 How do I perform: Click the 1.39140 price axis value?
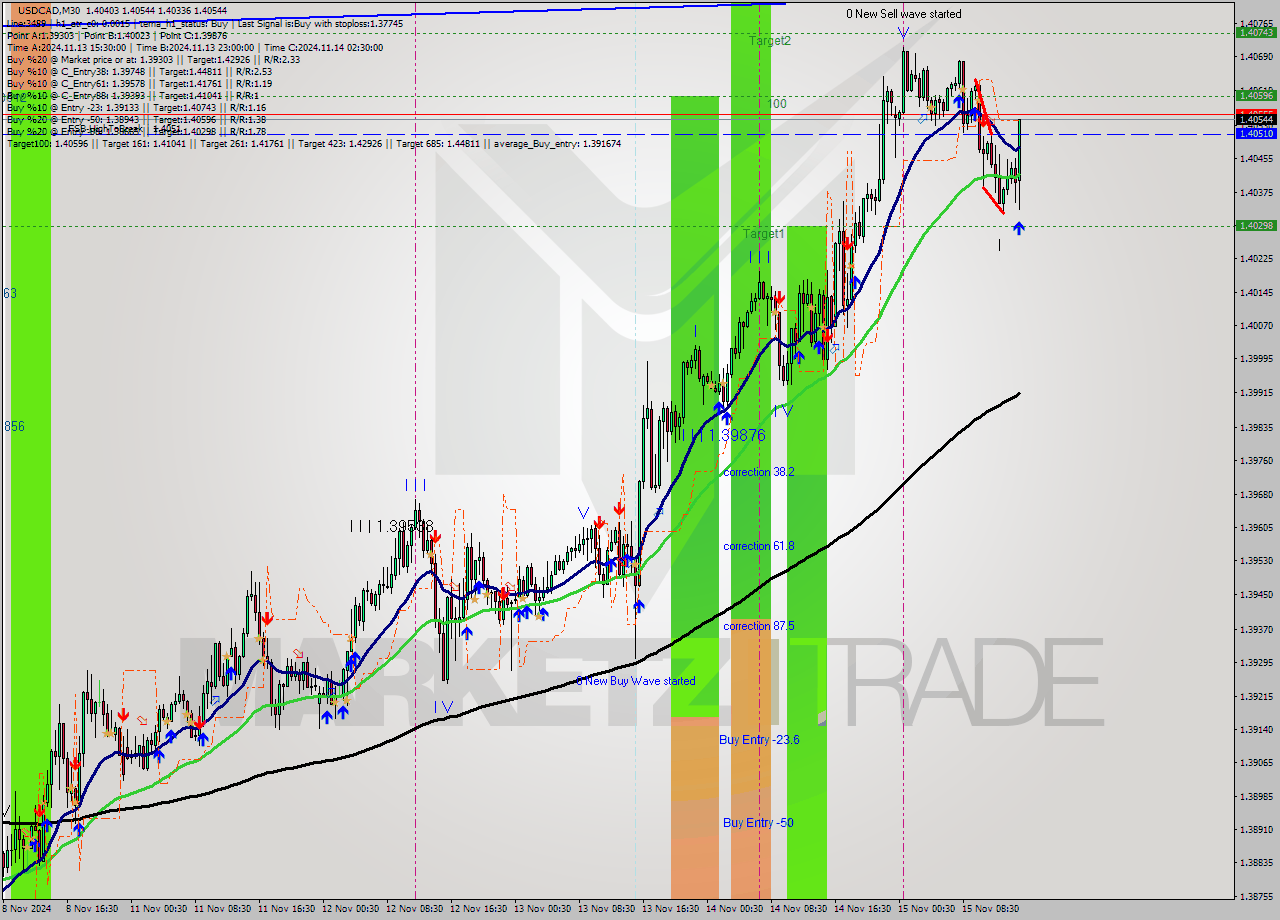(x=1255, y=729)
